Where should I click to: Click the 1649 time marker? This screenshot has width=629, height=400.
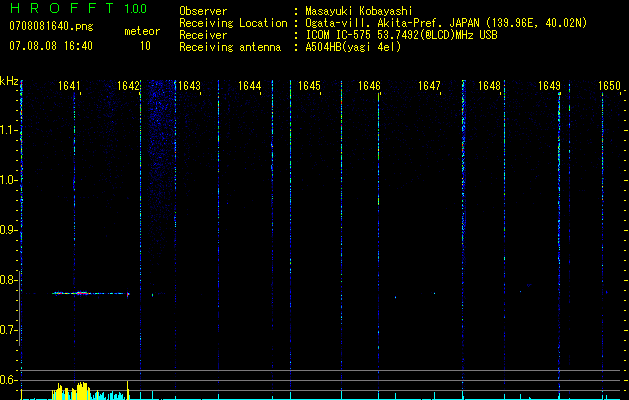(549, 86)
